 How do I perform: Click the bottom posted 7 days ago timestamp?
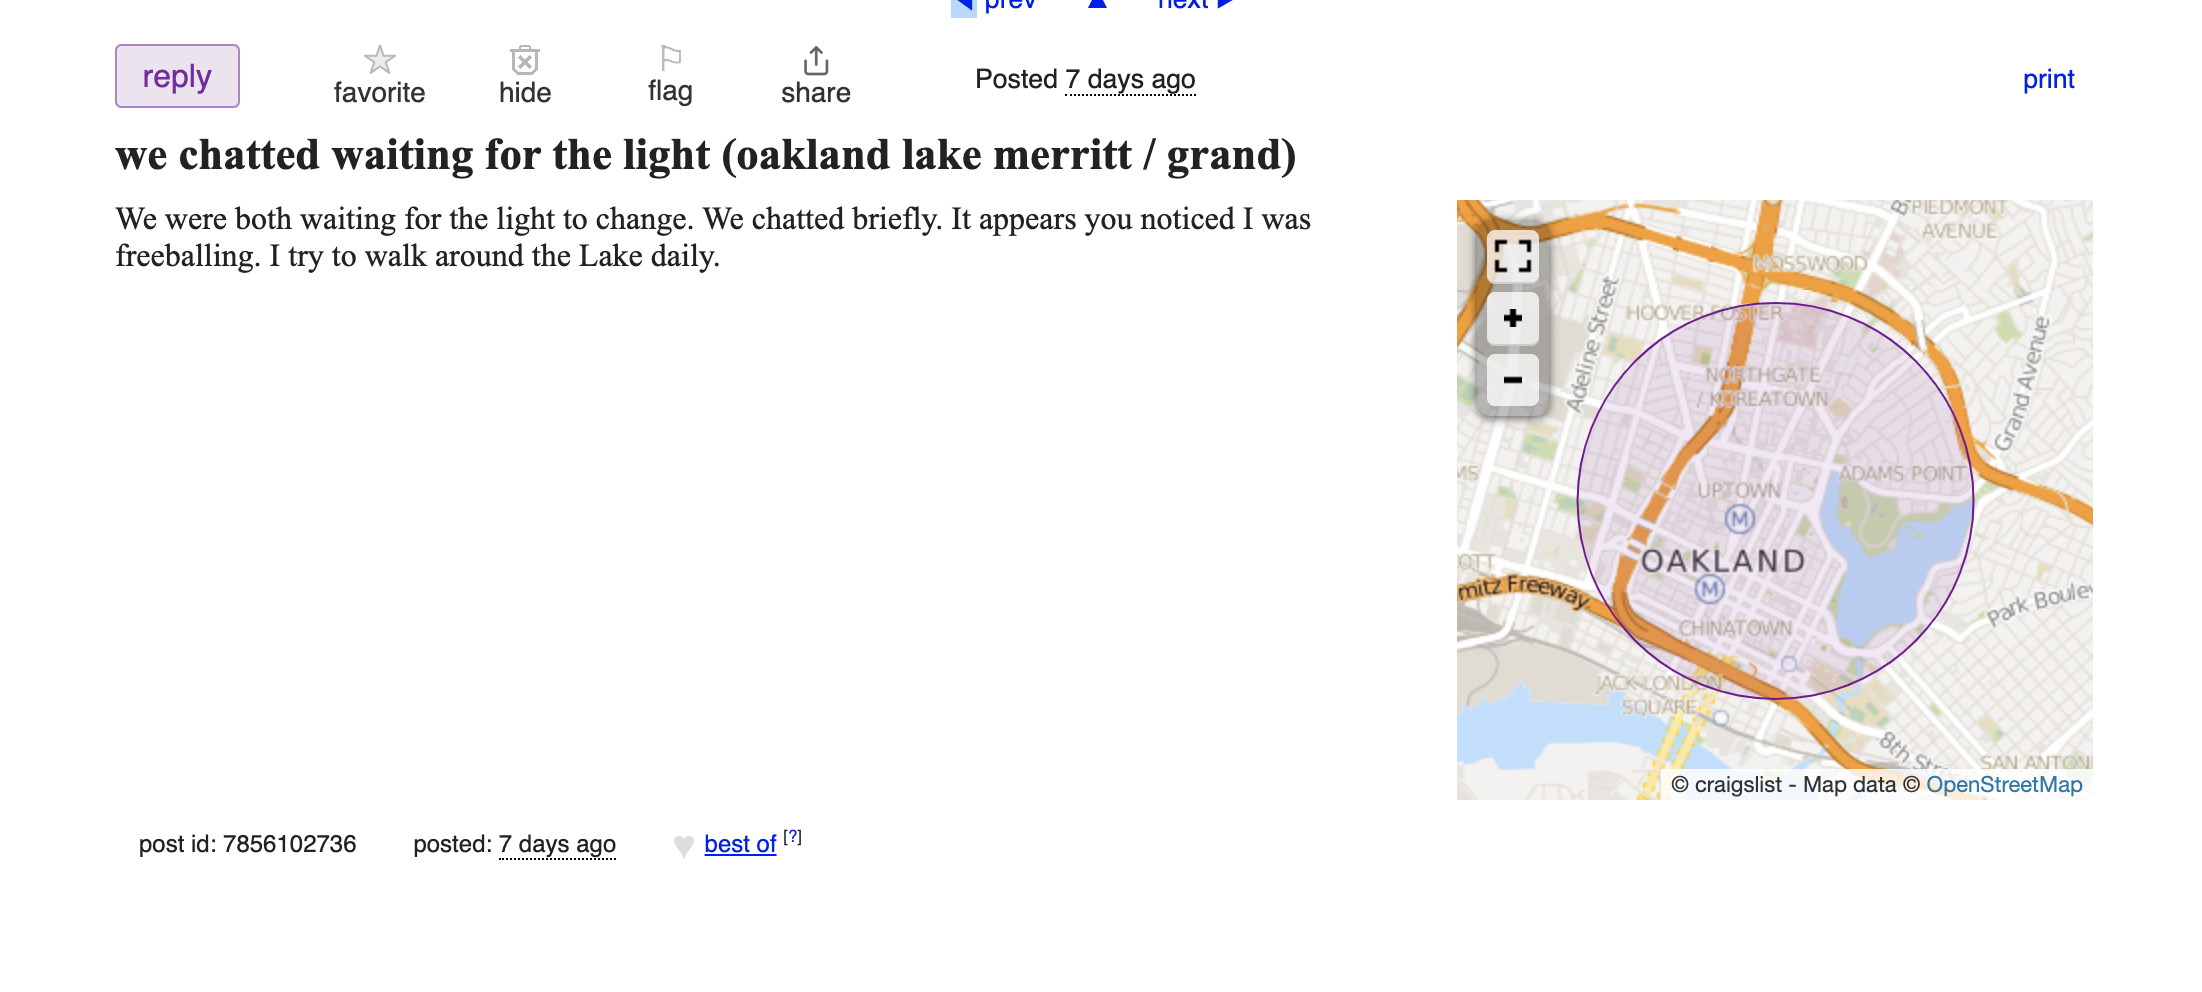557,844
